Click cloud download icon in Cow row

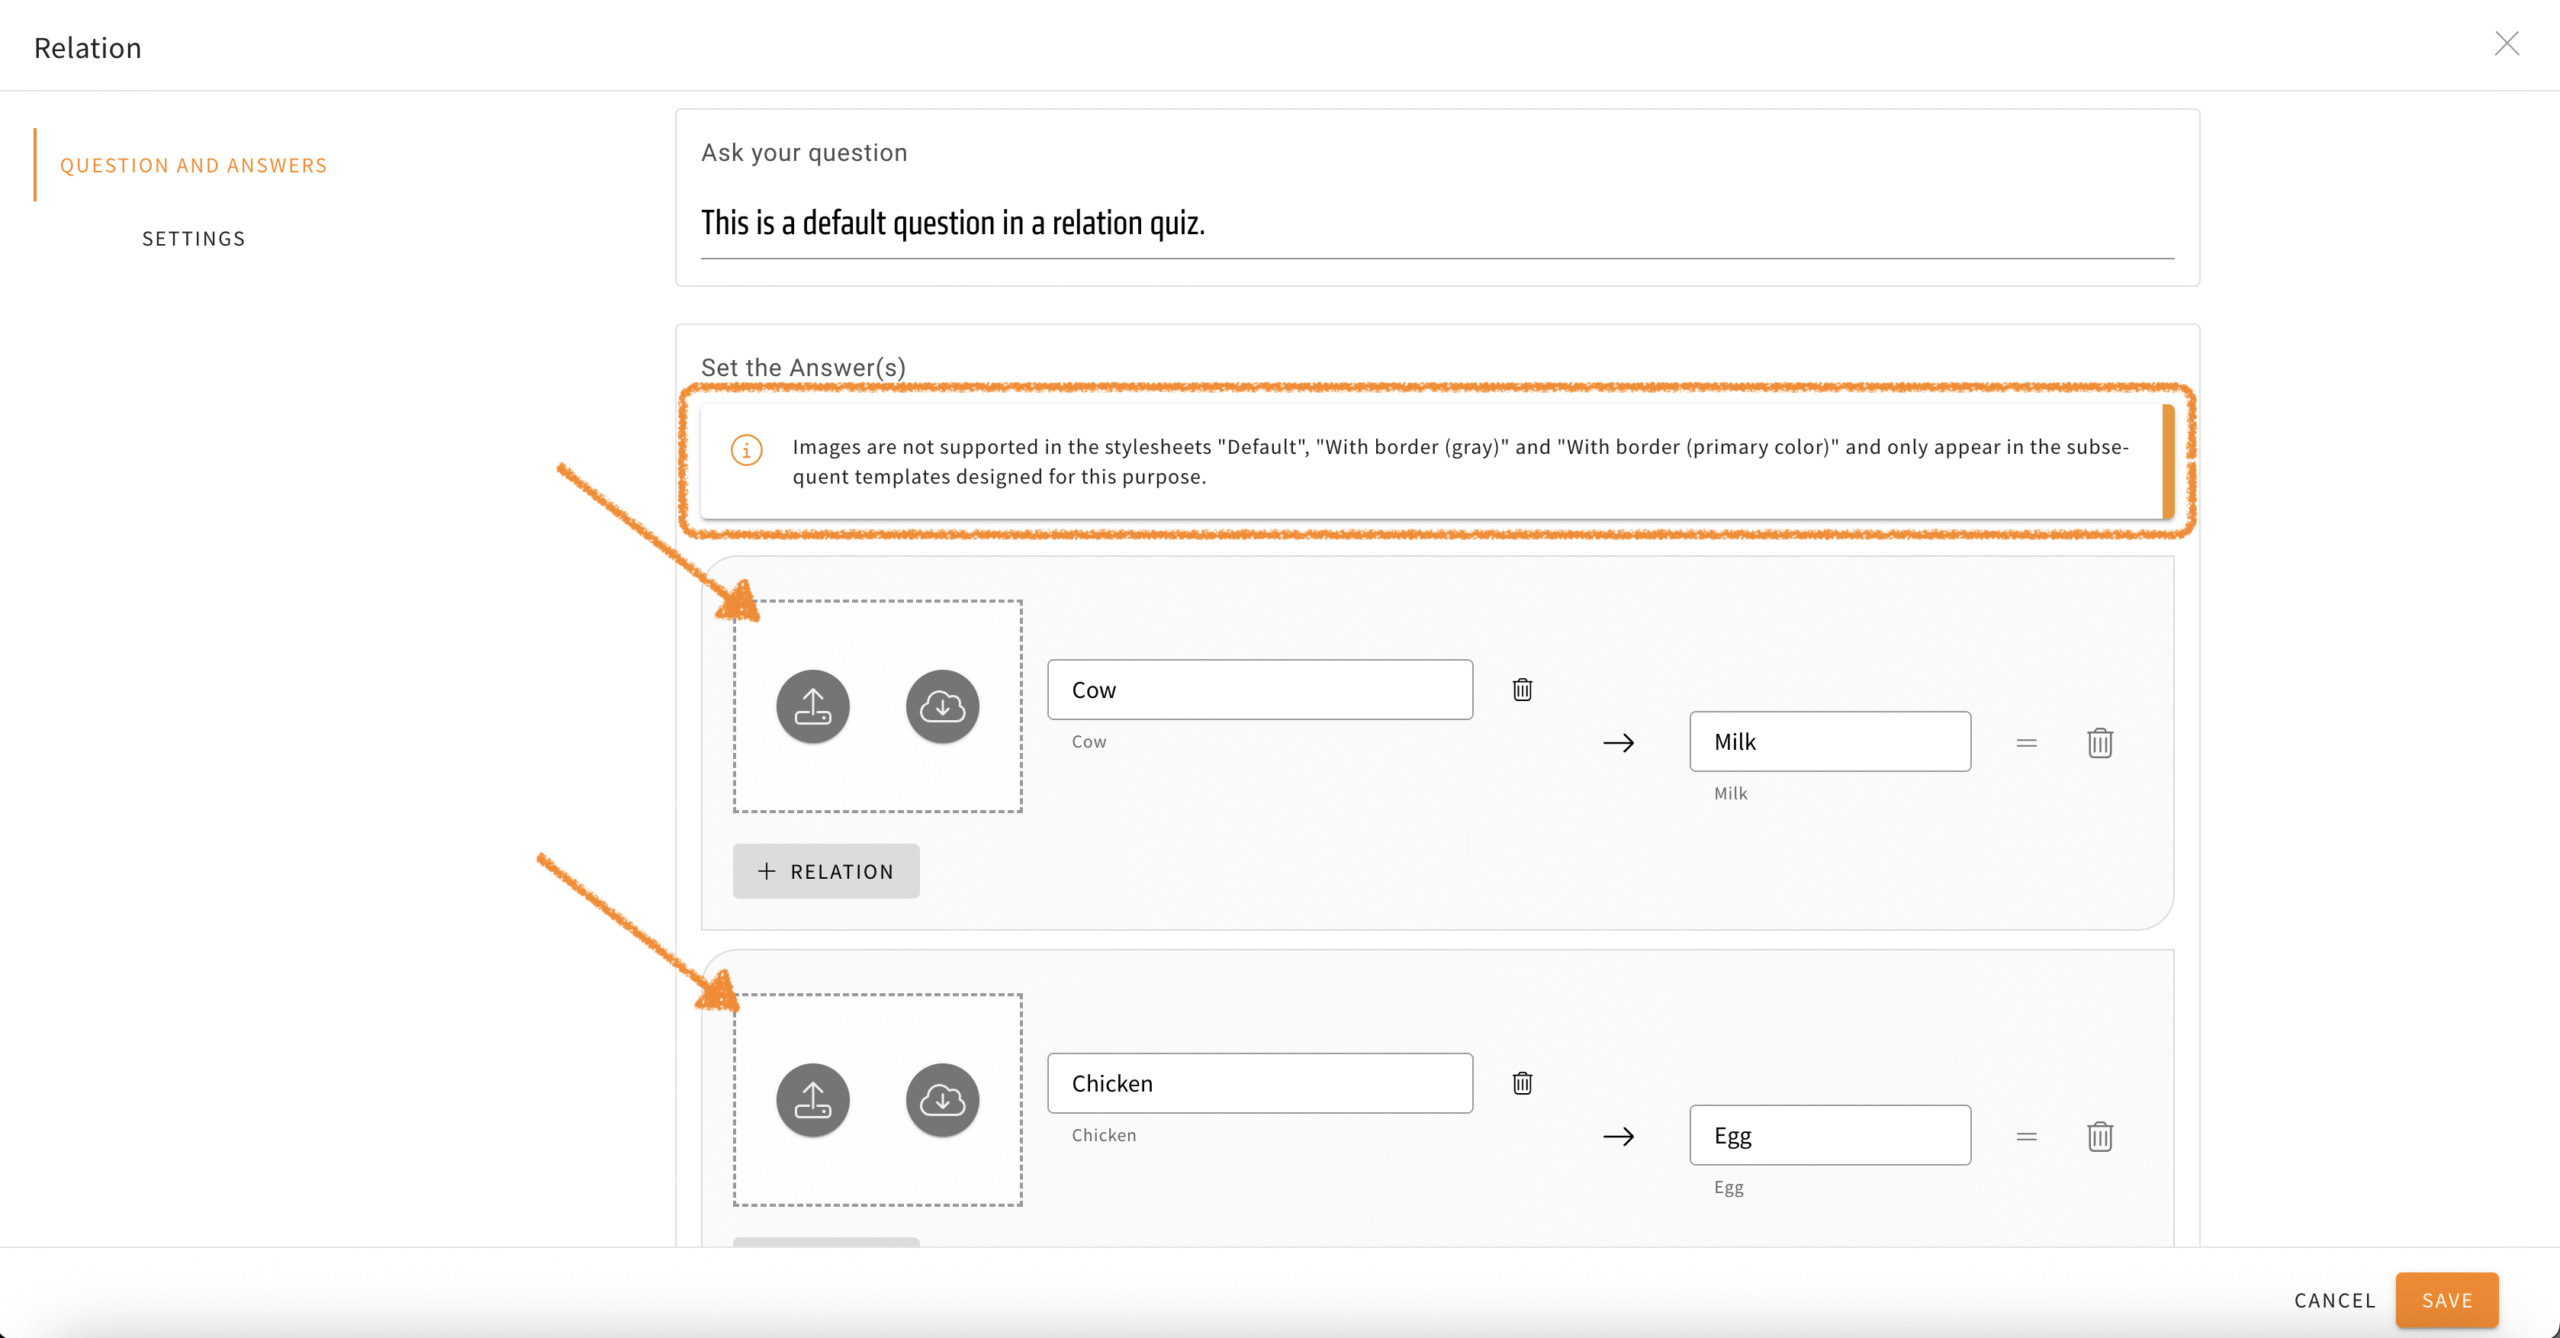(x=942, y=707)
